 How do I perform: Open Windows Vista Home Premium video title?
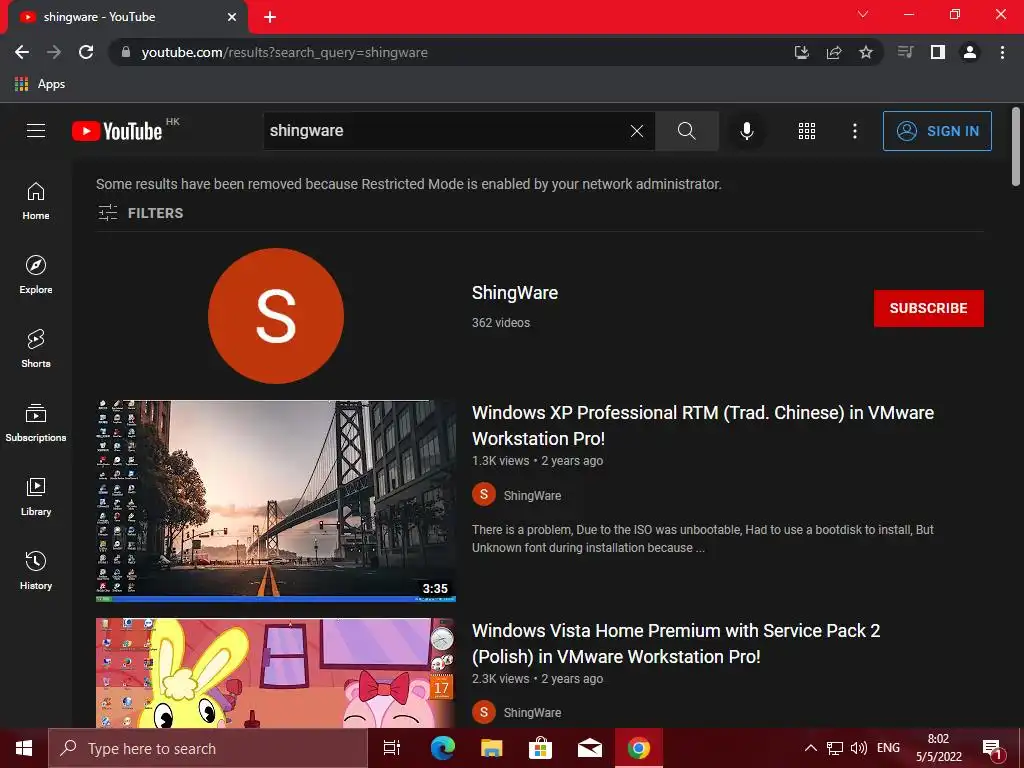pyautogui.click(x=676, y=643)
